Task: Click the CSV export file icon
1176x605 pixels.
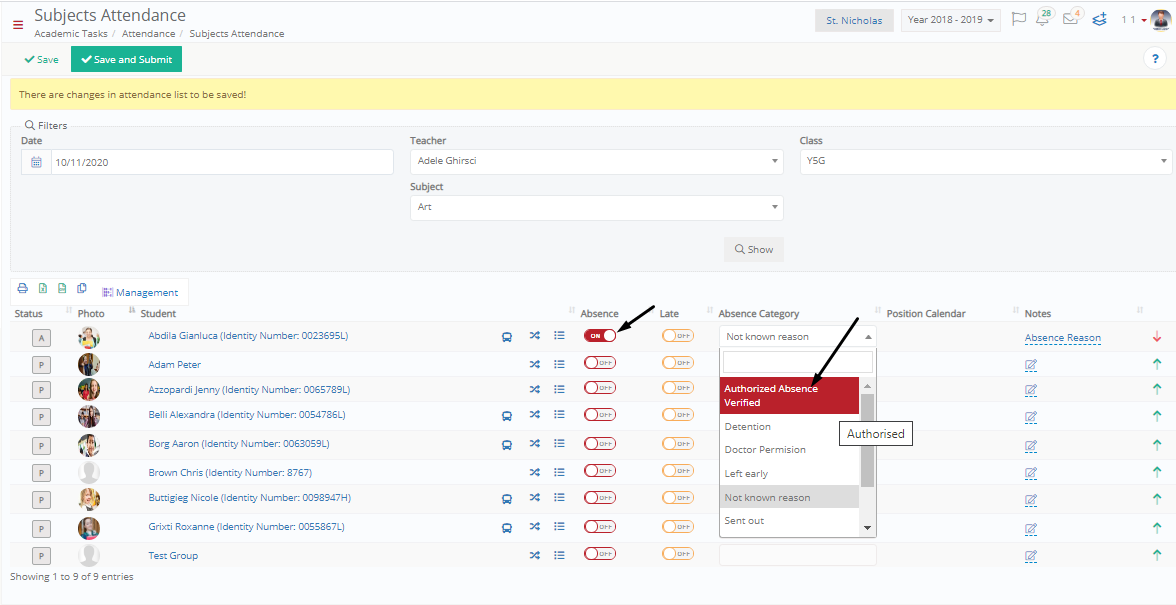Action: 62,289
